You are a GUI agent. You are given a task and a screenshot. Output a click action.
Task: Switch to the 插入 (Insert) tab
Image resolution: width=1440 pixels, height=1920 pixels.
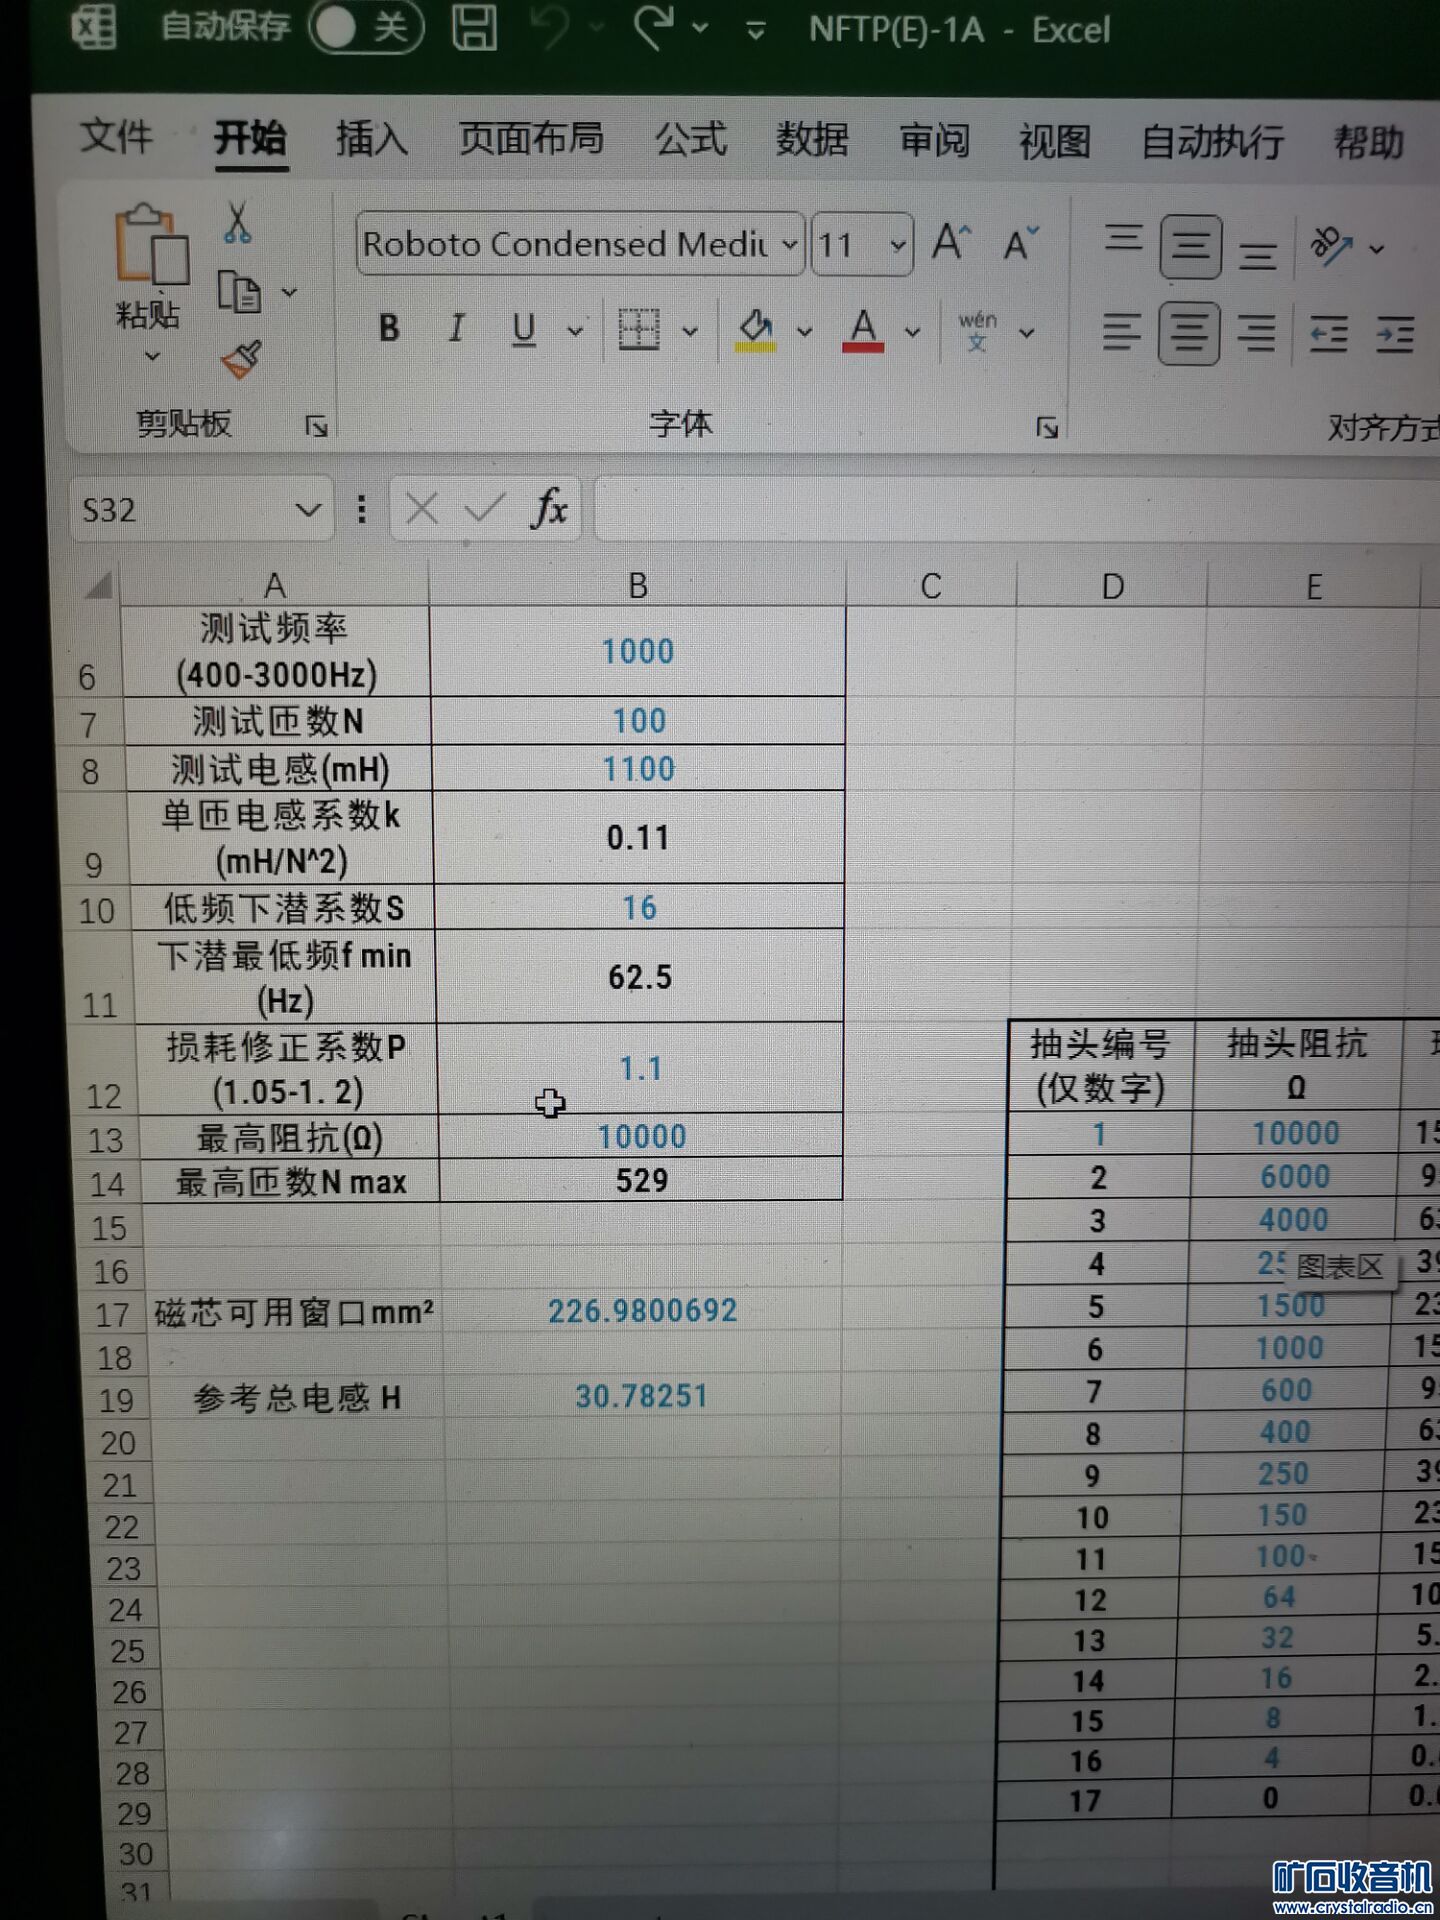pos(371,138)
